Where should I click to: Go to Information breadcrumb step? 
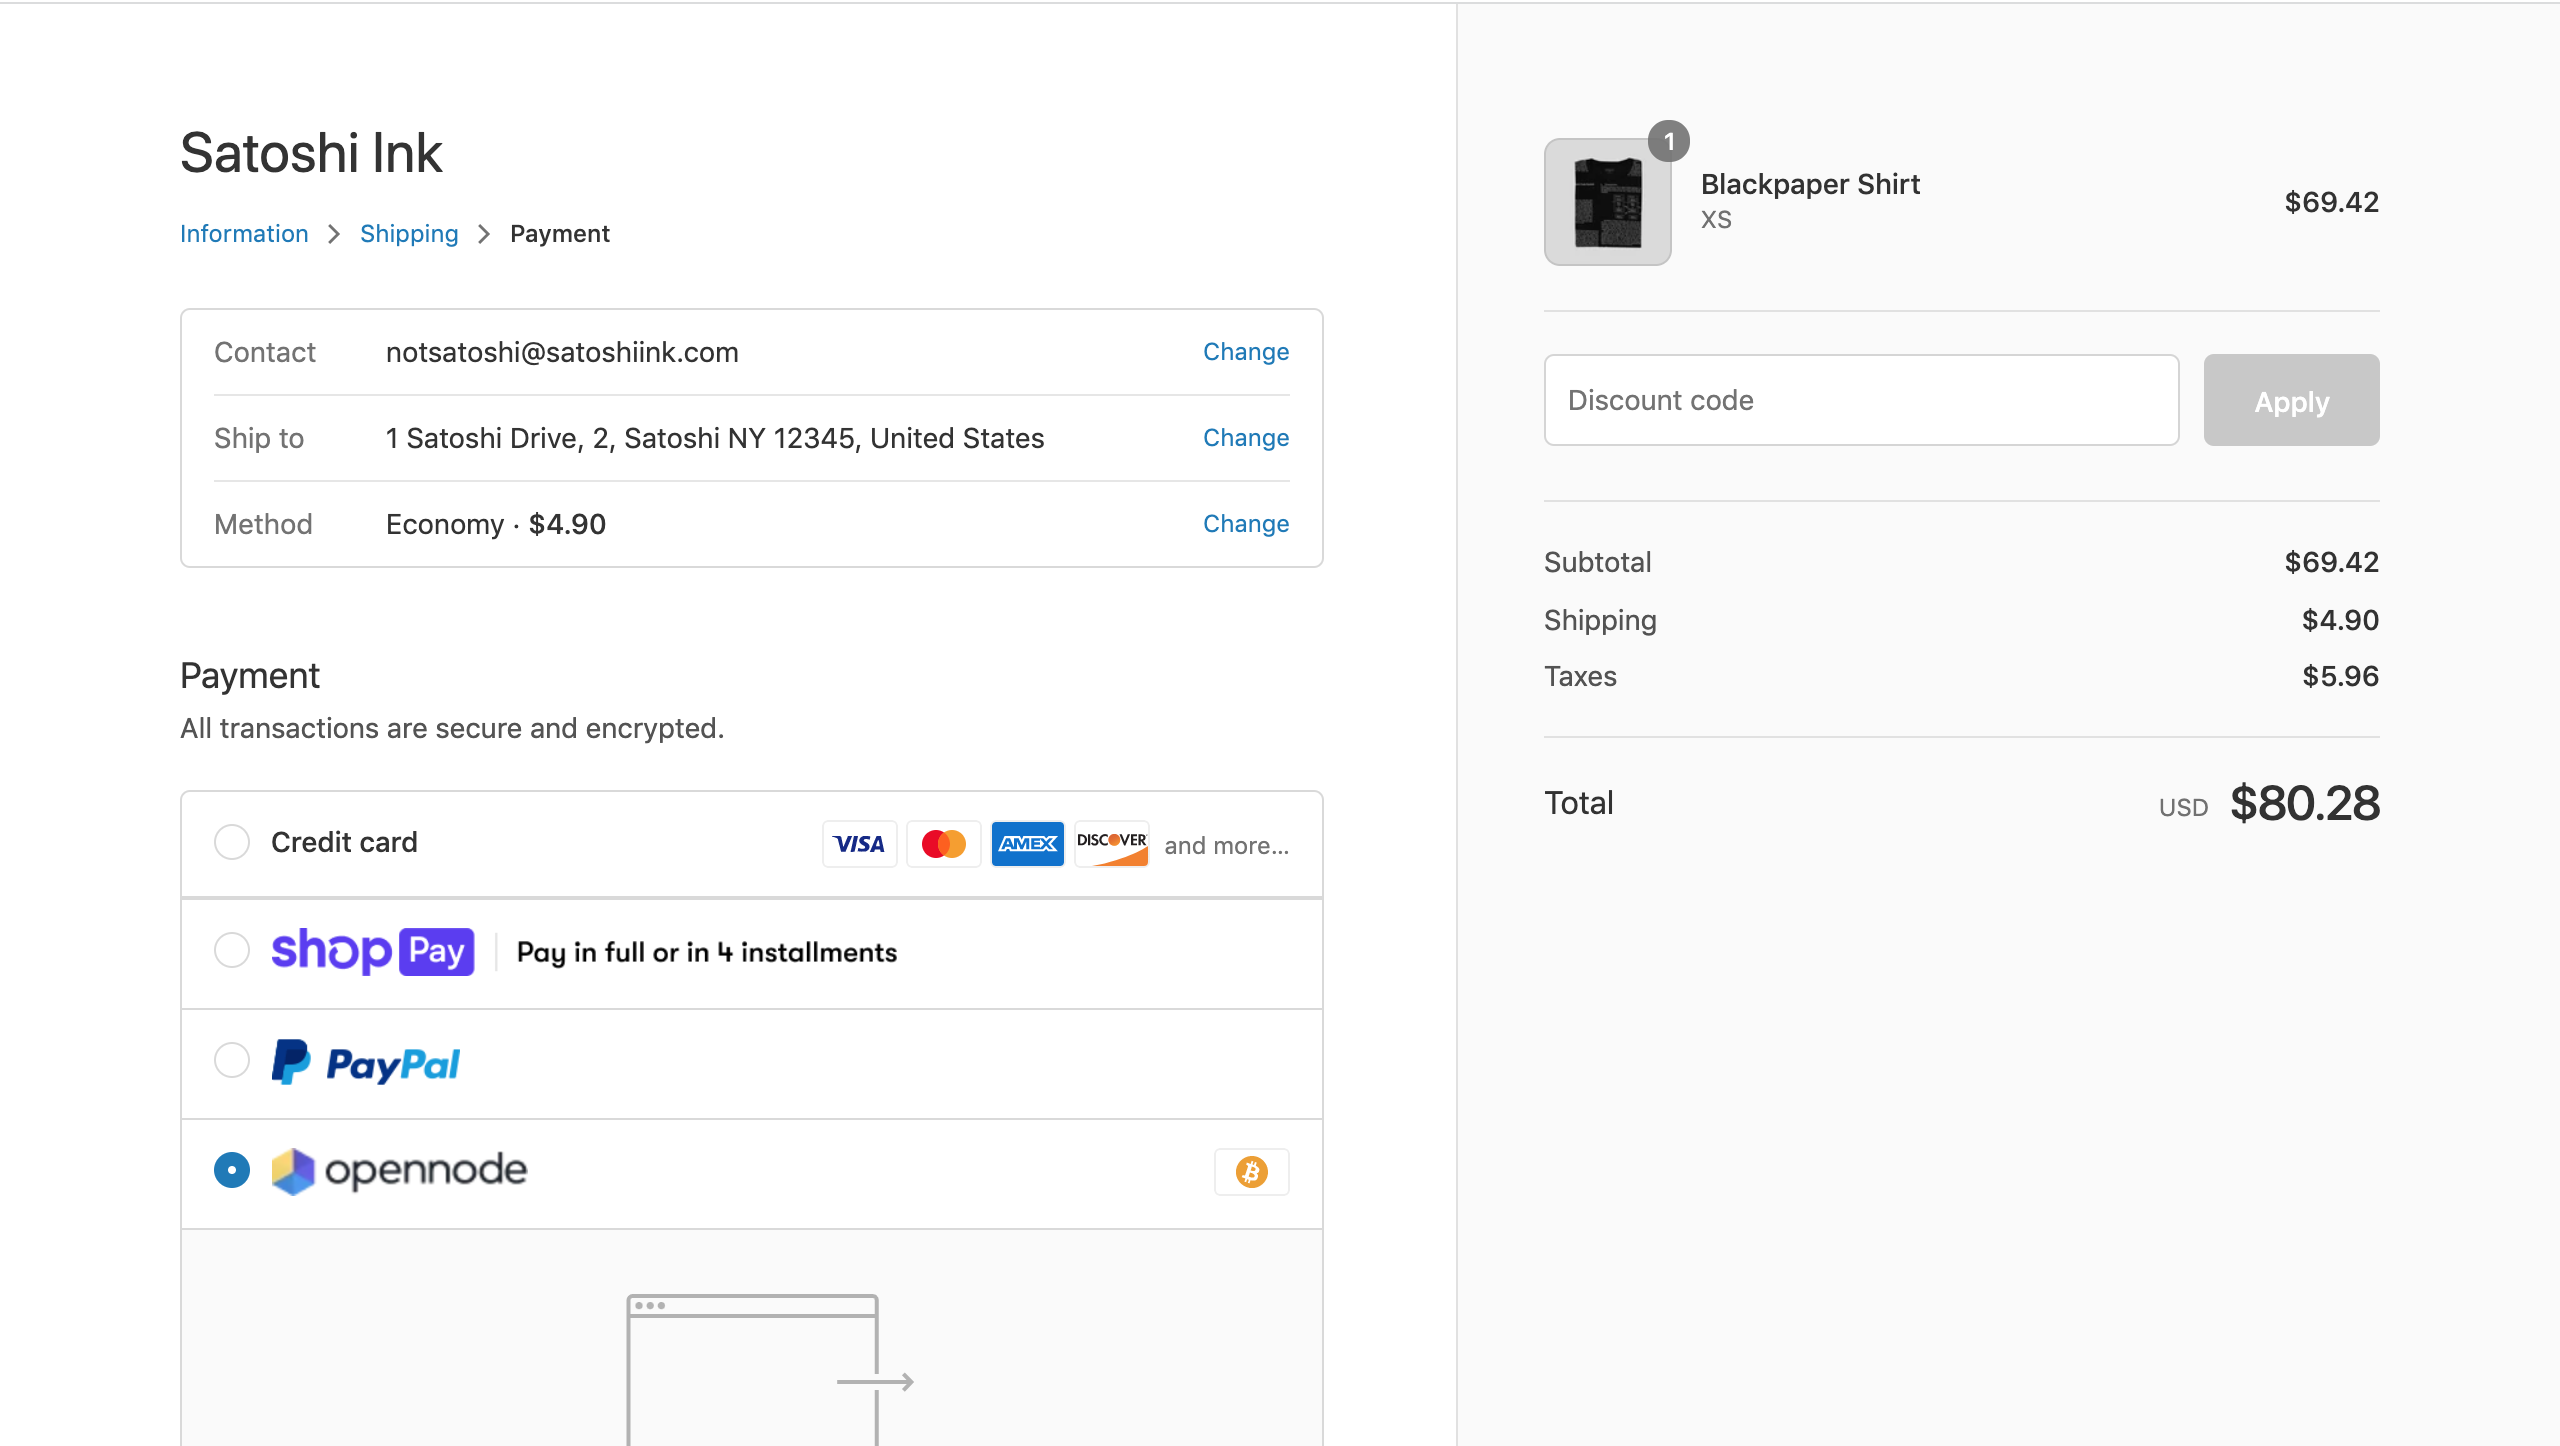[x=244, y=234]
